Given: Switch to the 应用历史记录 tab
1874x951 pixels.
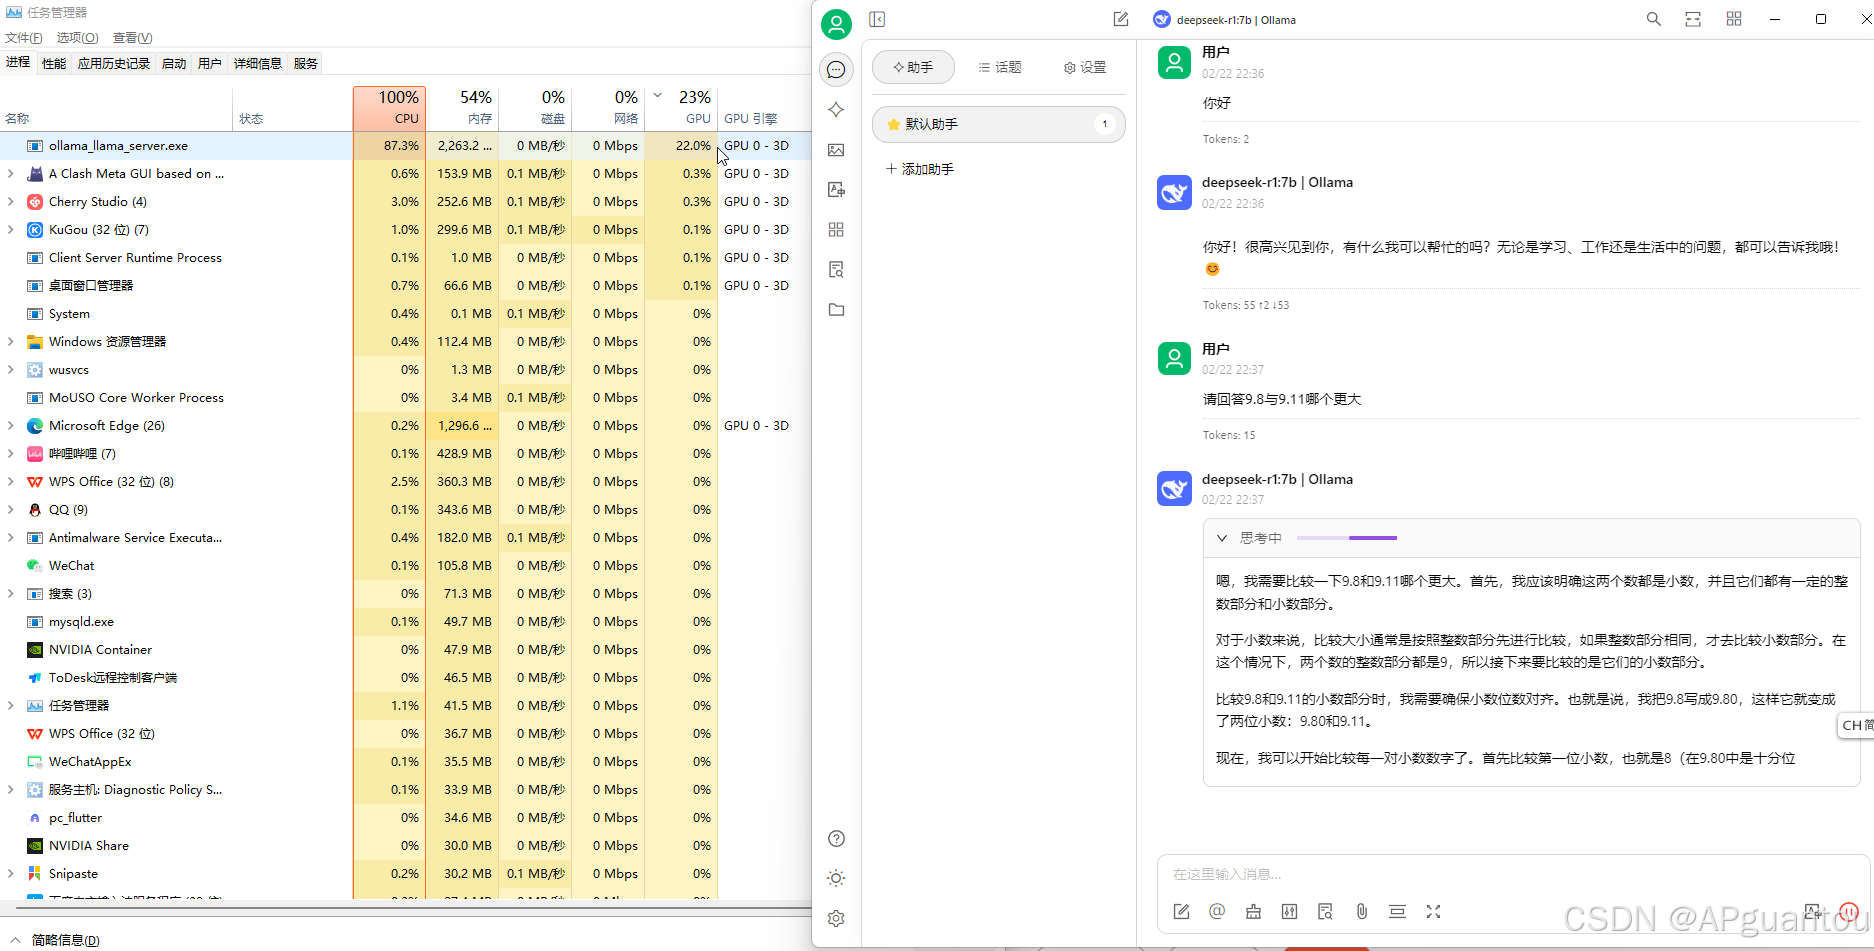Looking at the screenshot, I should pyautogui.click(x=114, y=63).
